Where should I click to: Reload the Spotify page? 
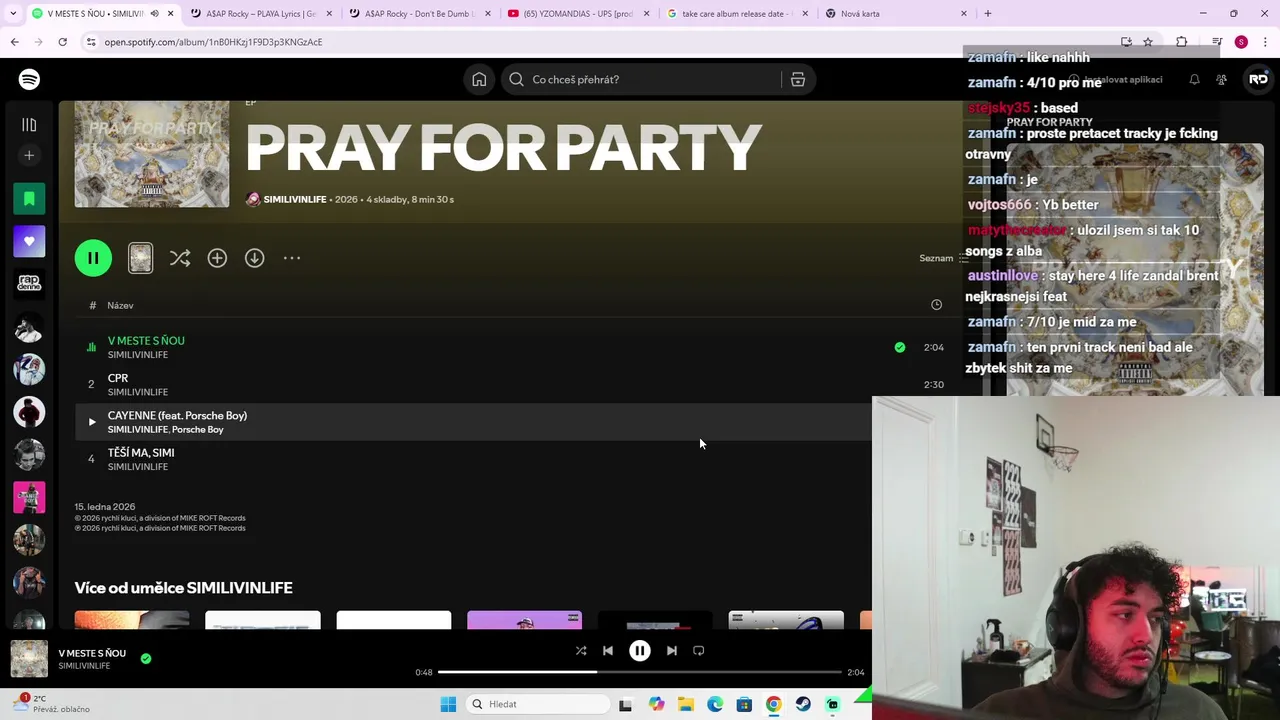[62, 42]
